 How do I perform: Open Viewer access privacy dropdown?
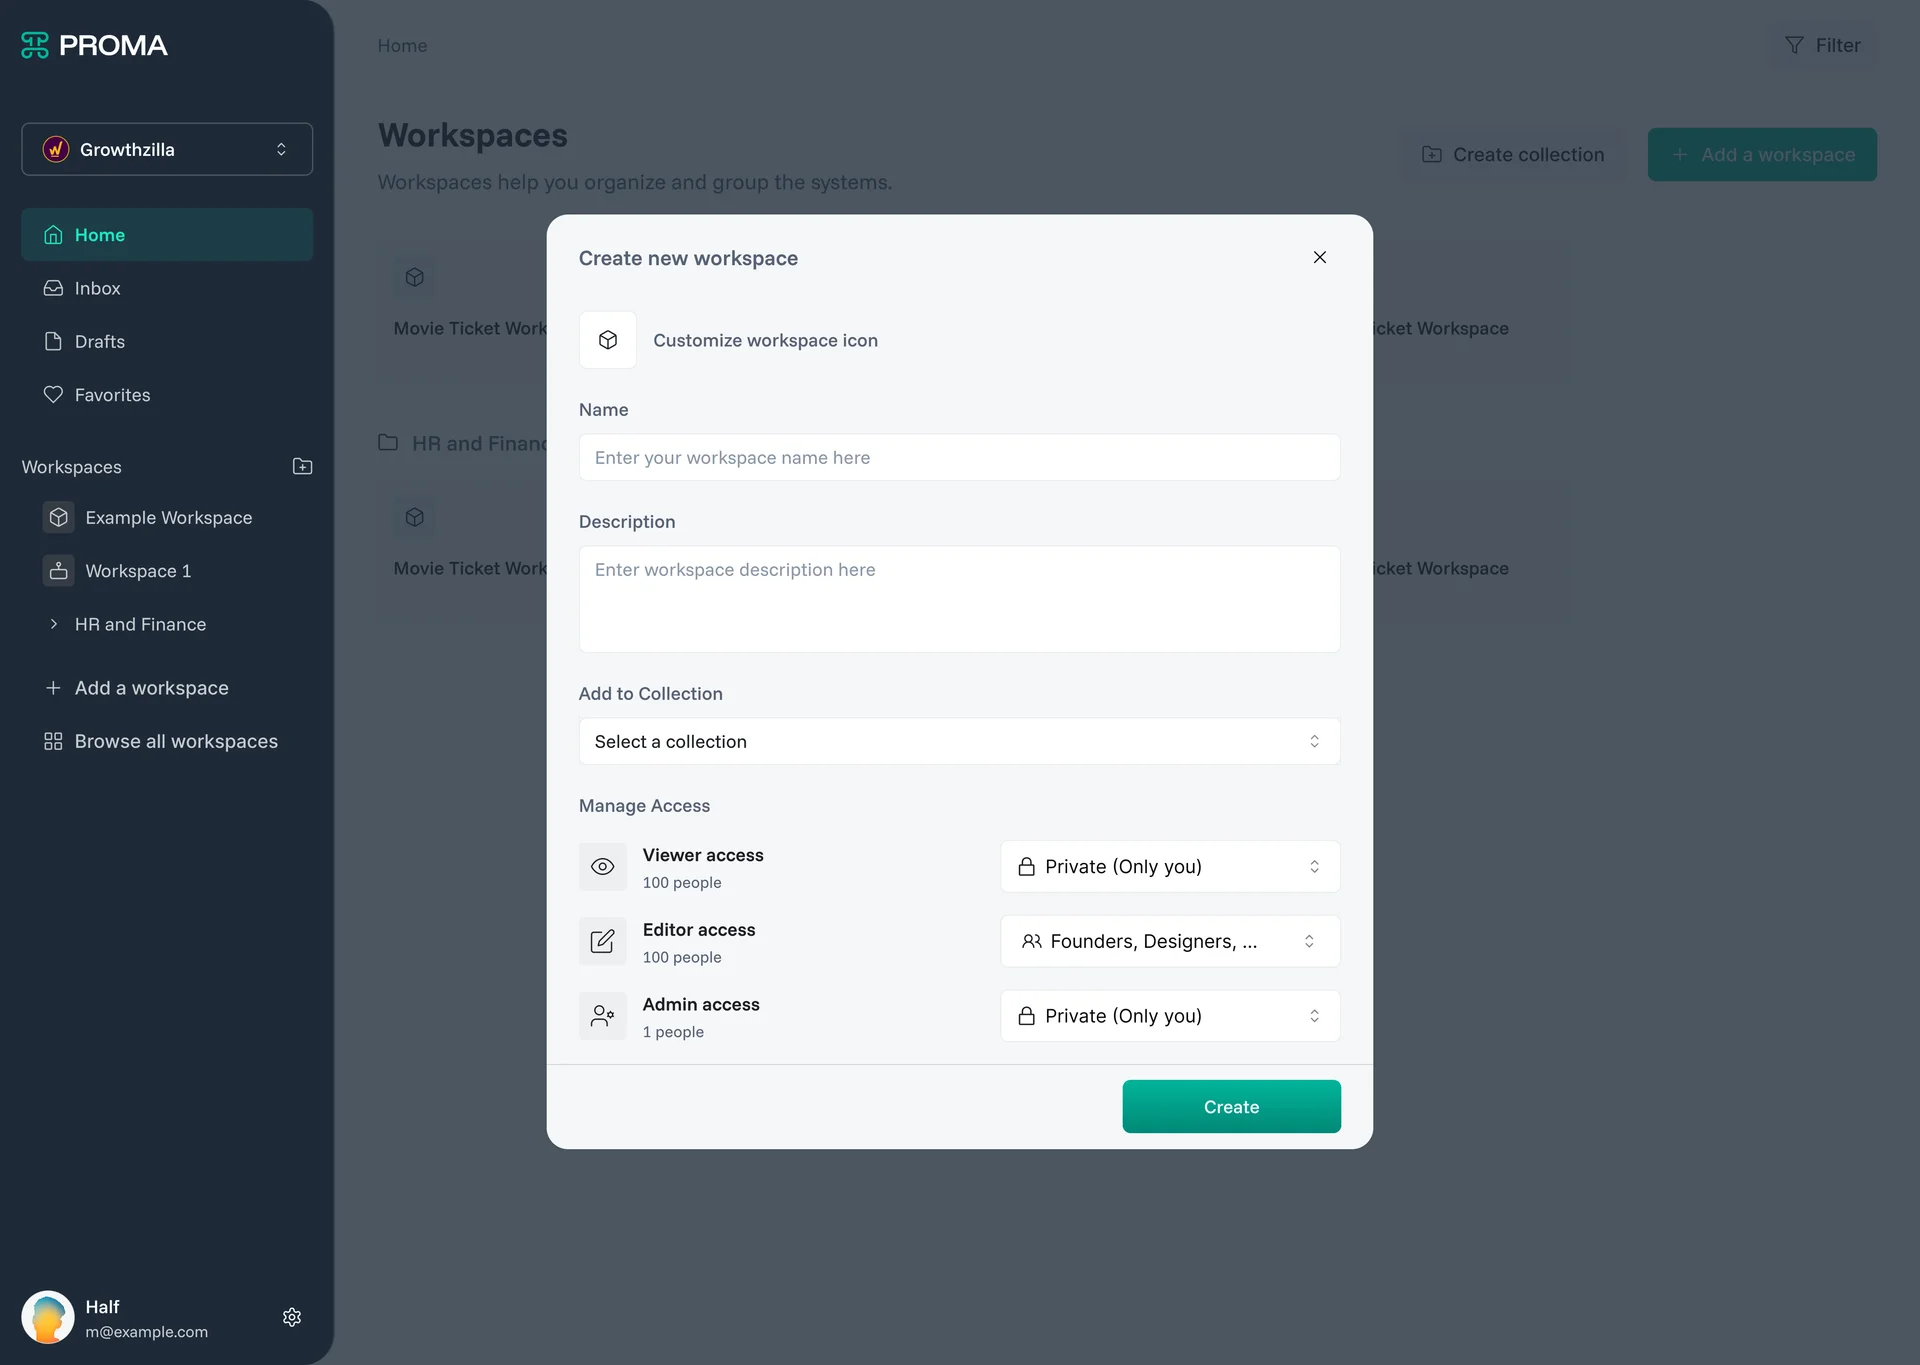point(1169,866)
